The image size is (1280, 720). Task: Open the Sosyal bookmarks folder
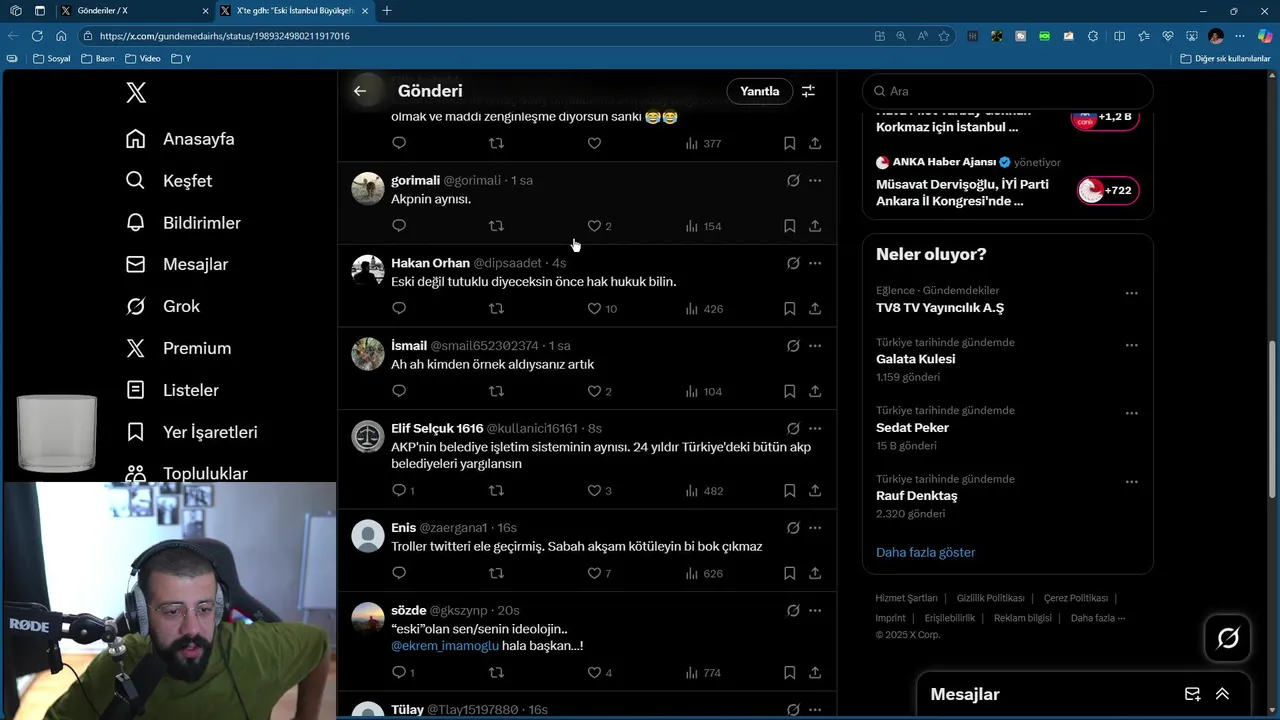pos(52,59)
